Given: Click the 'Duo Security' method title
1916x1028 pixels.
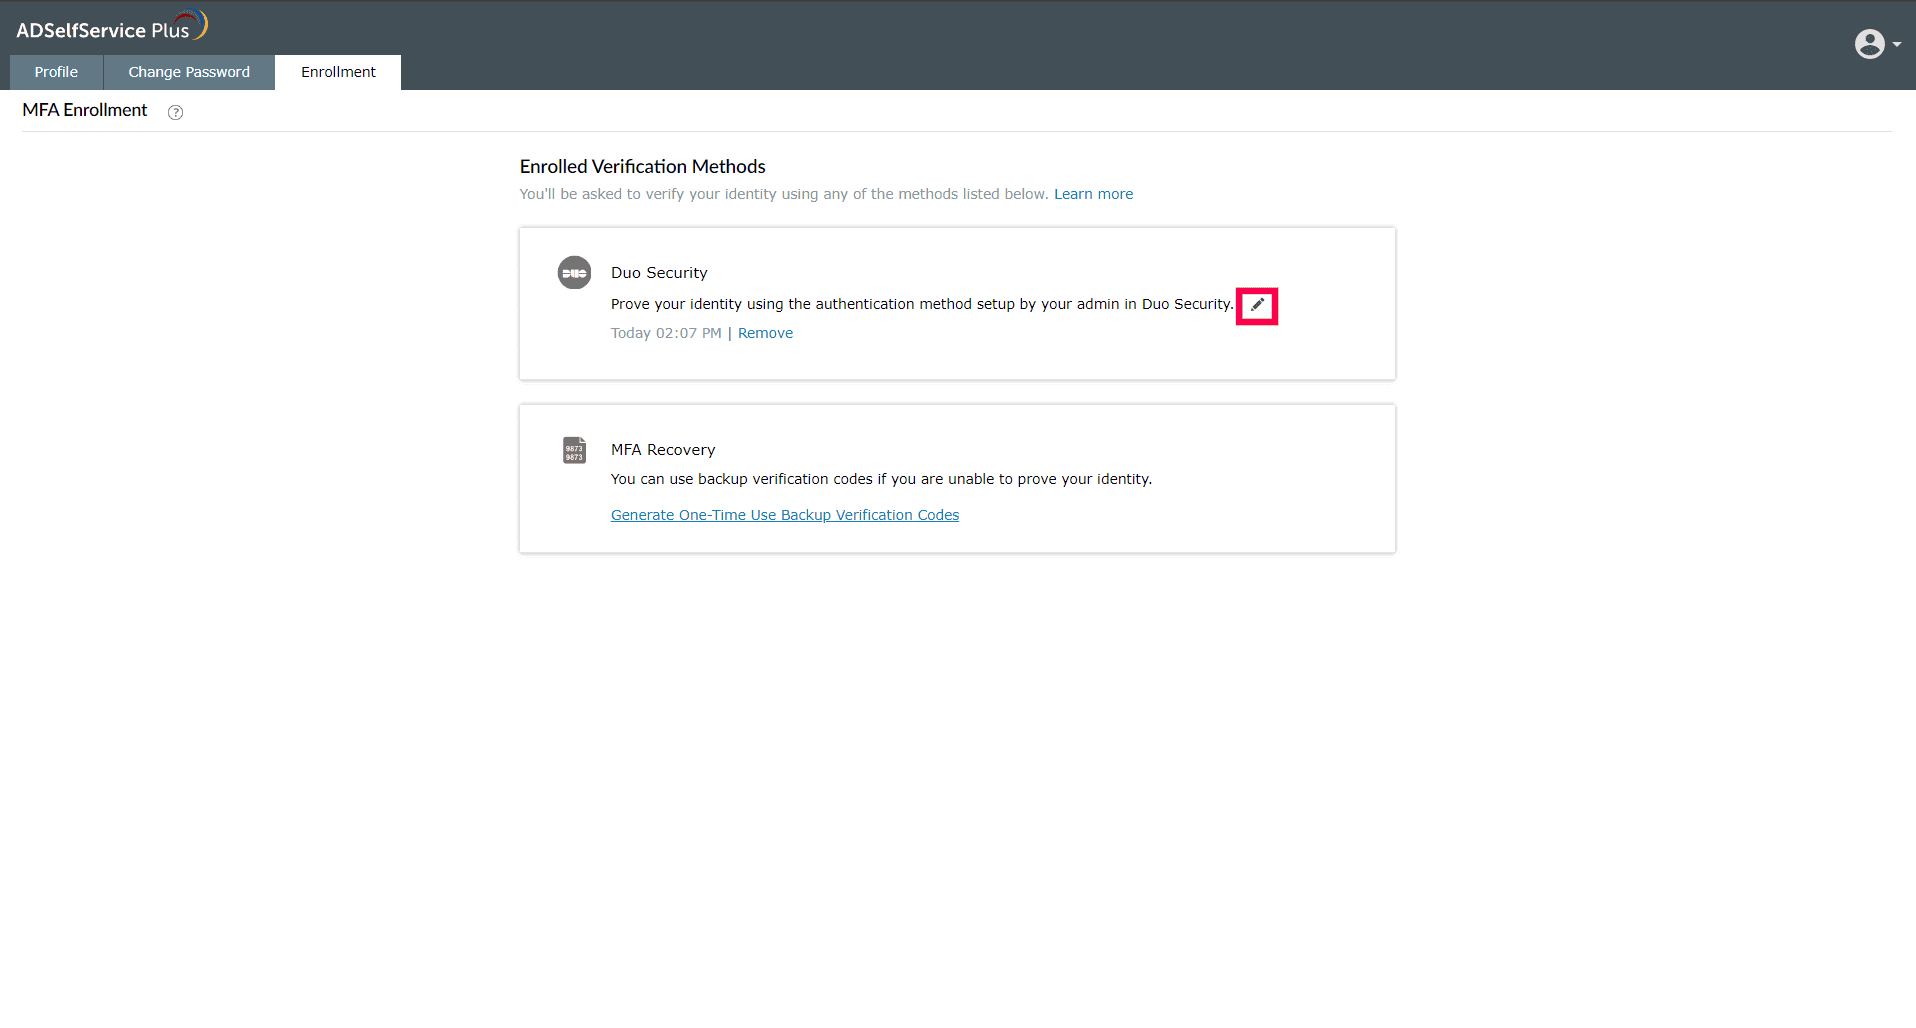Looking at the screenshot, I should pos(659,273).
